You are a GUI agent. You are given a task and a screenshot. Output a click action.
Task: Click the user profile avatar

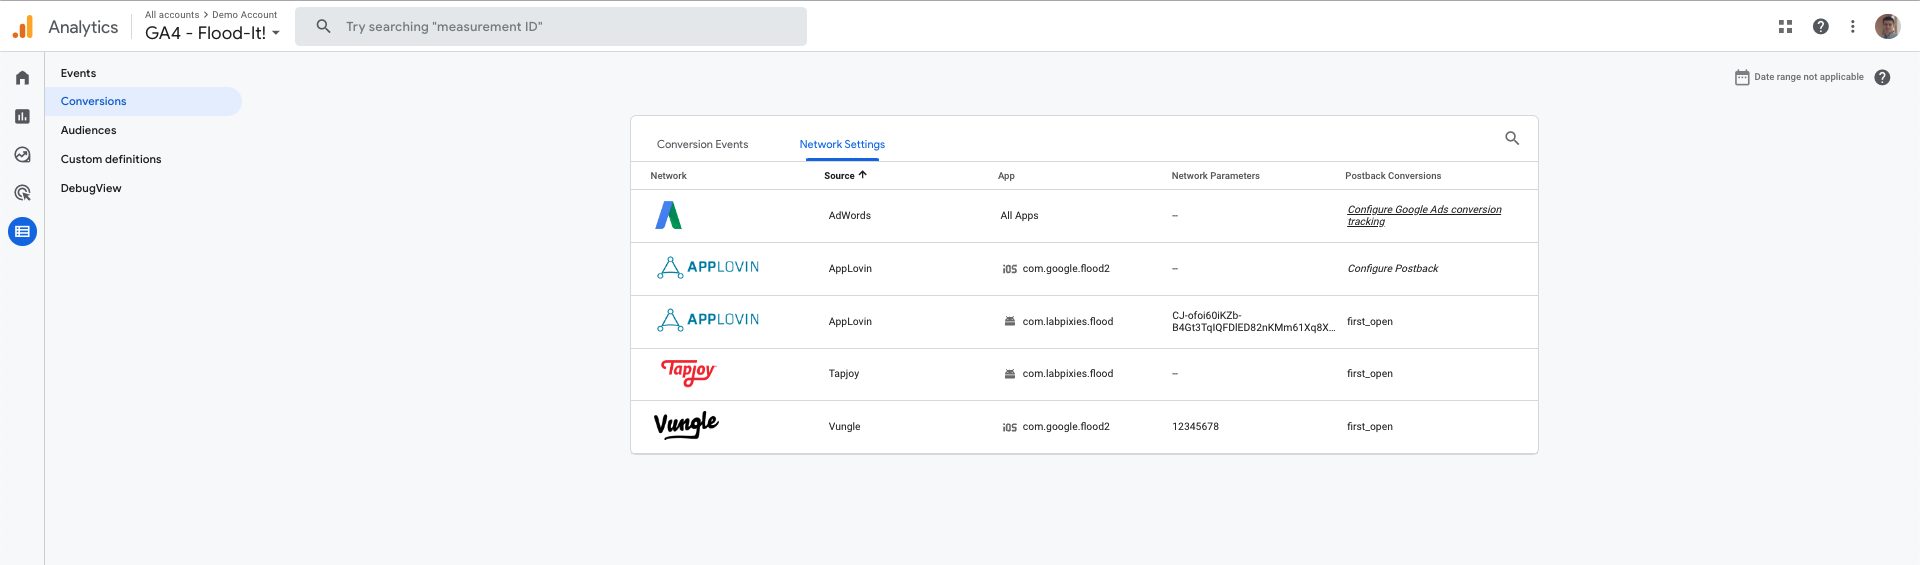pos(1887,27)
